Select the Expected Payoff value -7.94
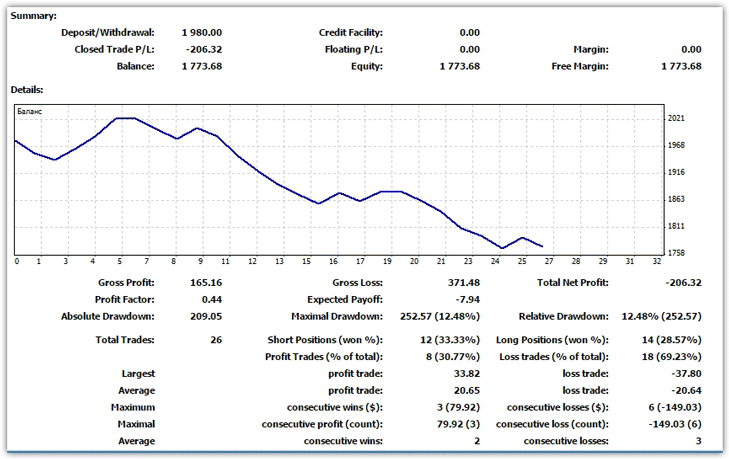This screenshot has height=459, width=729. point(465,299)
